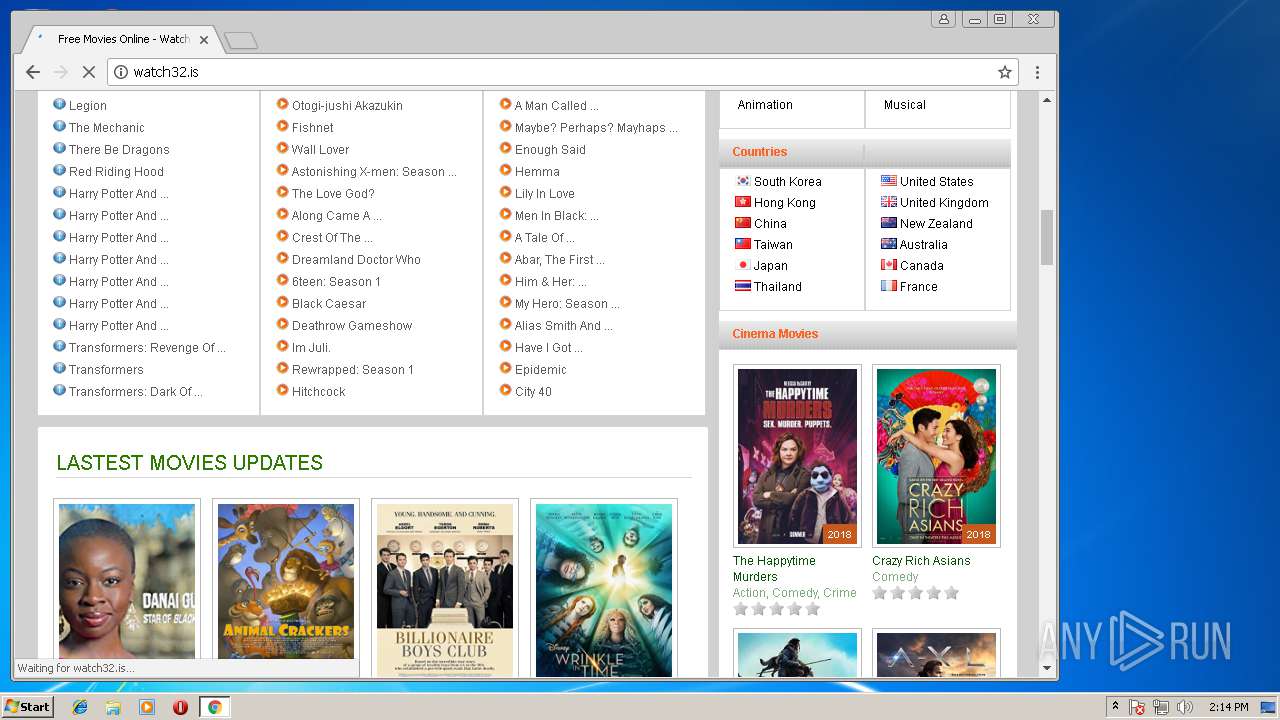1280x720 pixels.
Task: Open the Musical genre link
Action: click(x=905, y=105)
